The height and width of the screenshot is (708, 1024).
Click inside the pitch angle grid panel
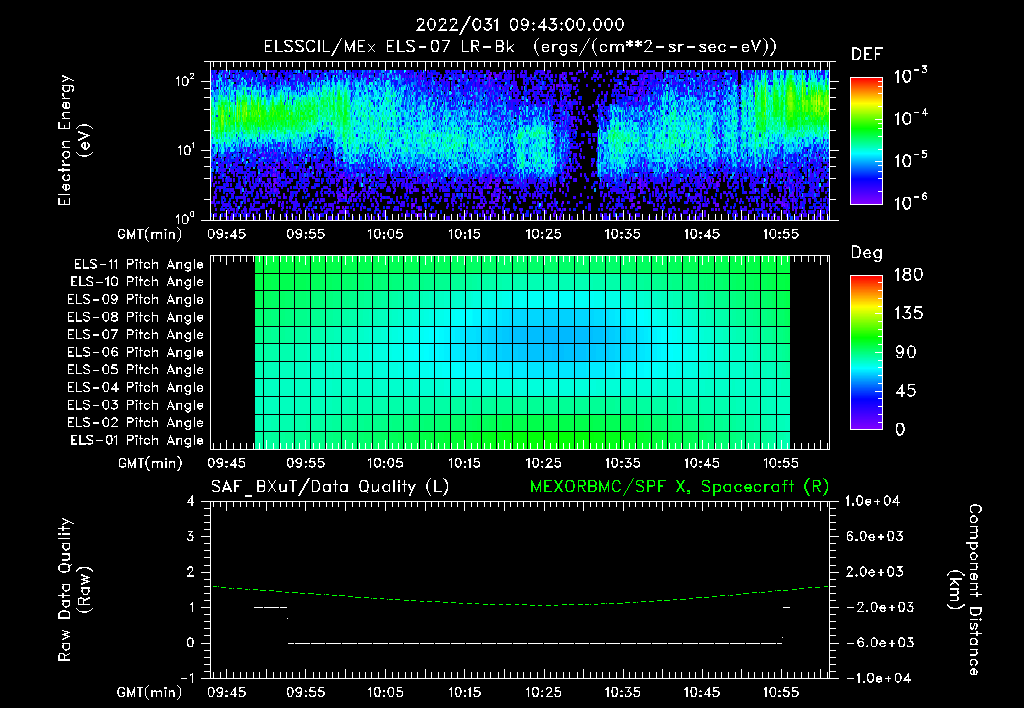click(520, 353)
